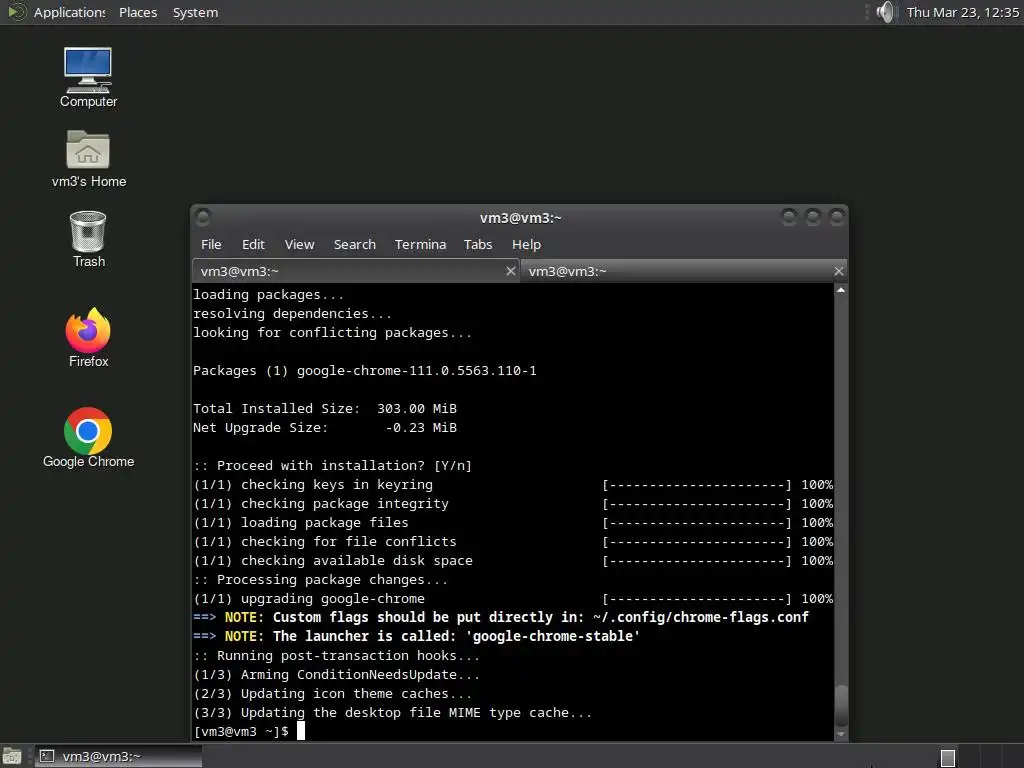Click the 'loading packages...' line

click(x=268, y=295)
